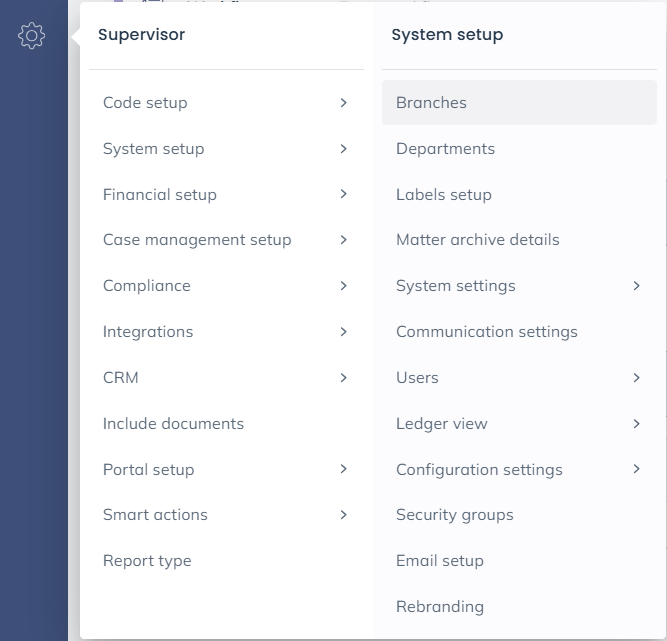Open the CRM menu item
The image size is (667, 641).
(121, 378)
